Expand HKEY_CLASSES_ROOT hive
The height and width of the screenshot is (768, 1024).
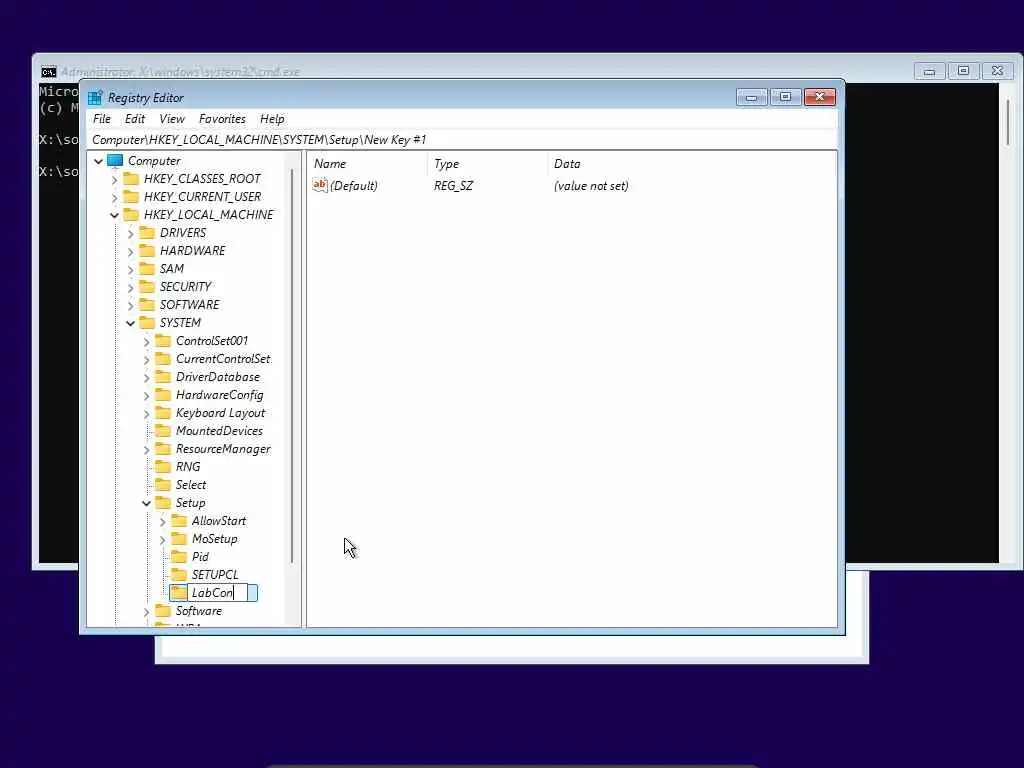point(115,179)
